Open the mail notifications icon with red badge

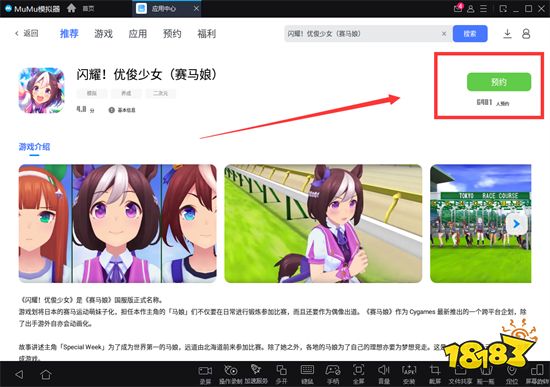click(458, 8)
